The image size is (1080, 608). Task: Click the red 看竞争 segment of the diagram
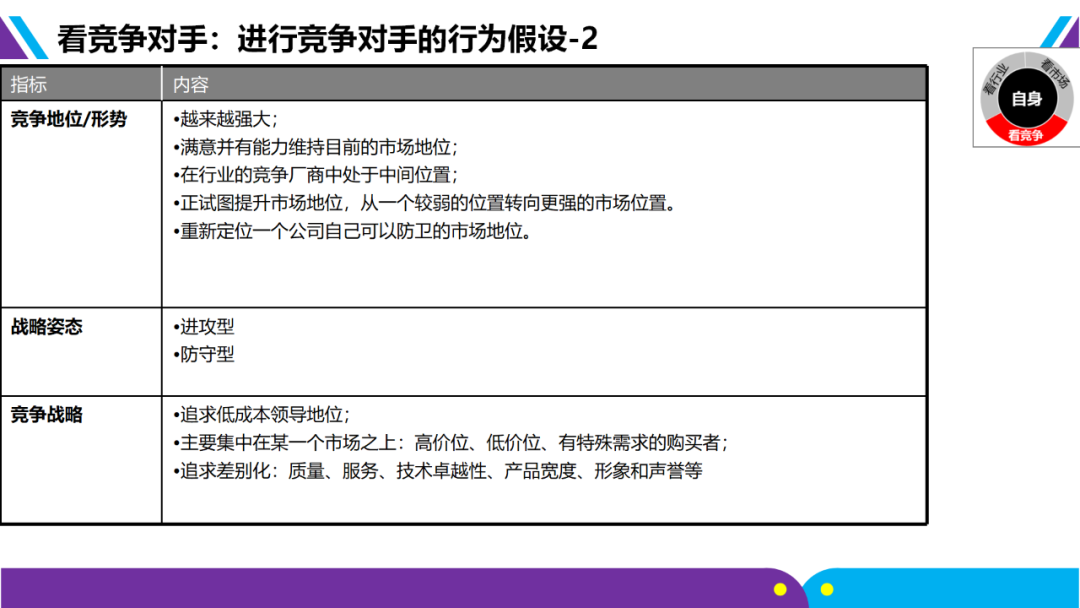pyautogui.click(x=1026, y=135)
